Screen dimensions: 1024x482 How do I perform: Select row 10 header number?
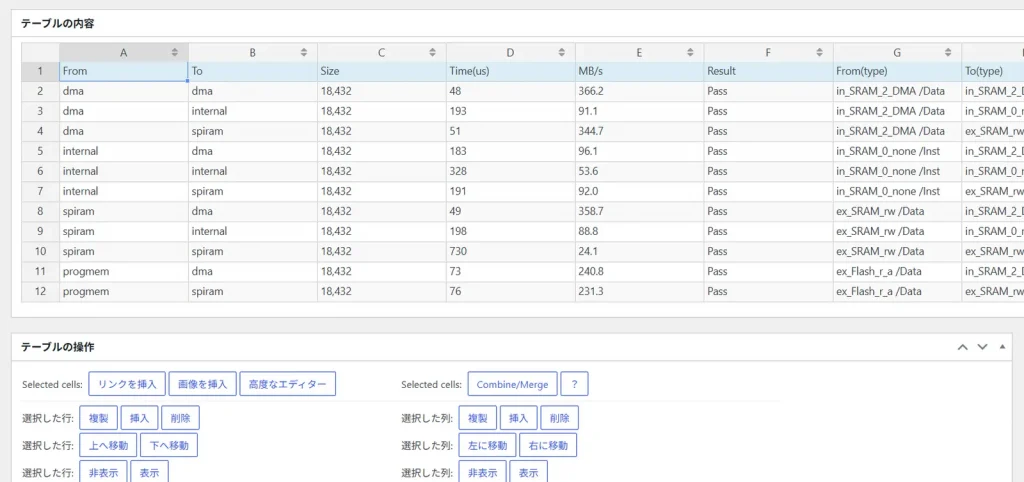pyautogui.click(x=40, y=251)
